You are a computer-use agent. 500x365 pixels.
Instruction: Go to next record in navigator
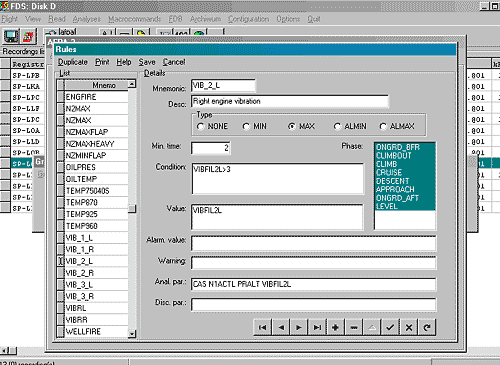pos(299,327)
